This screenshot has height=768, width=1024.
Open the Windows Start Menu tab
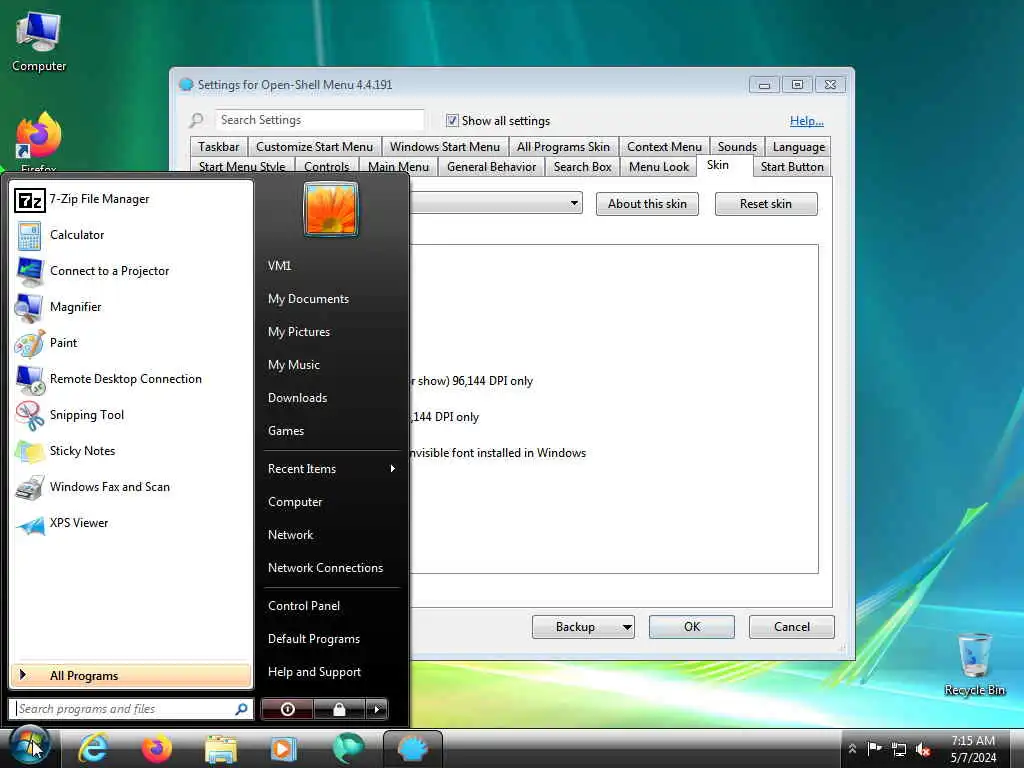coord(445,147)
